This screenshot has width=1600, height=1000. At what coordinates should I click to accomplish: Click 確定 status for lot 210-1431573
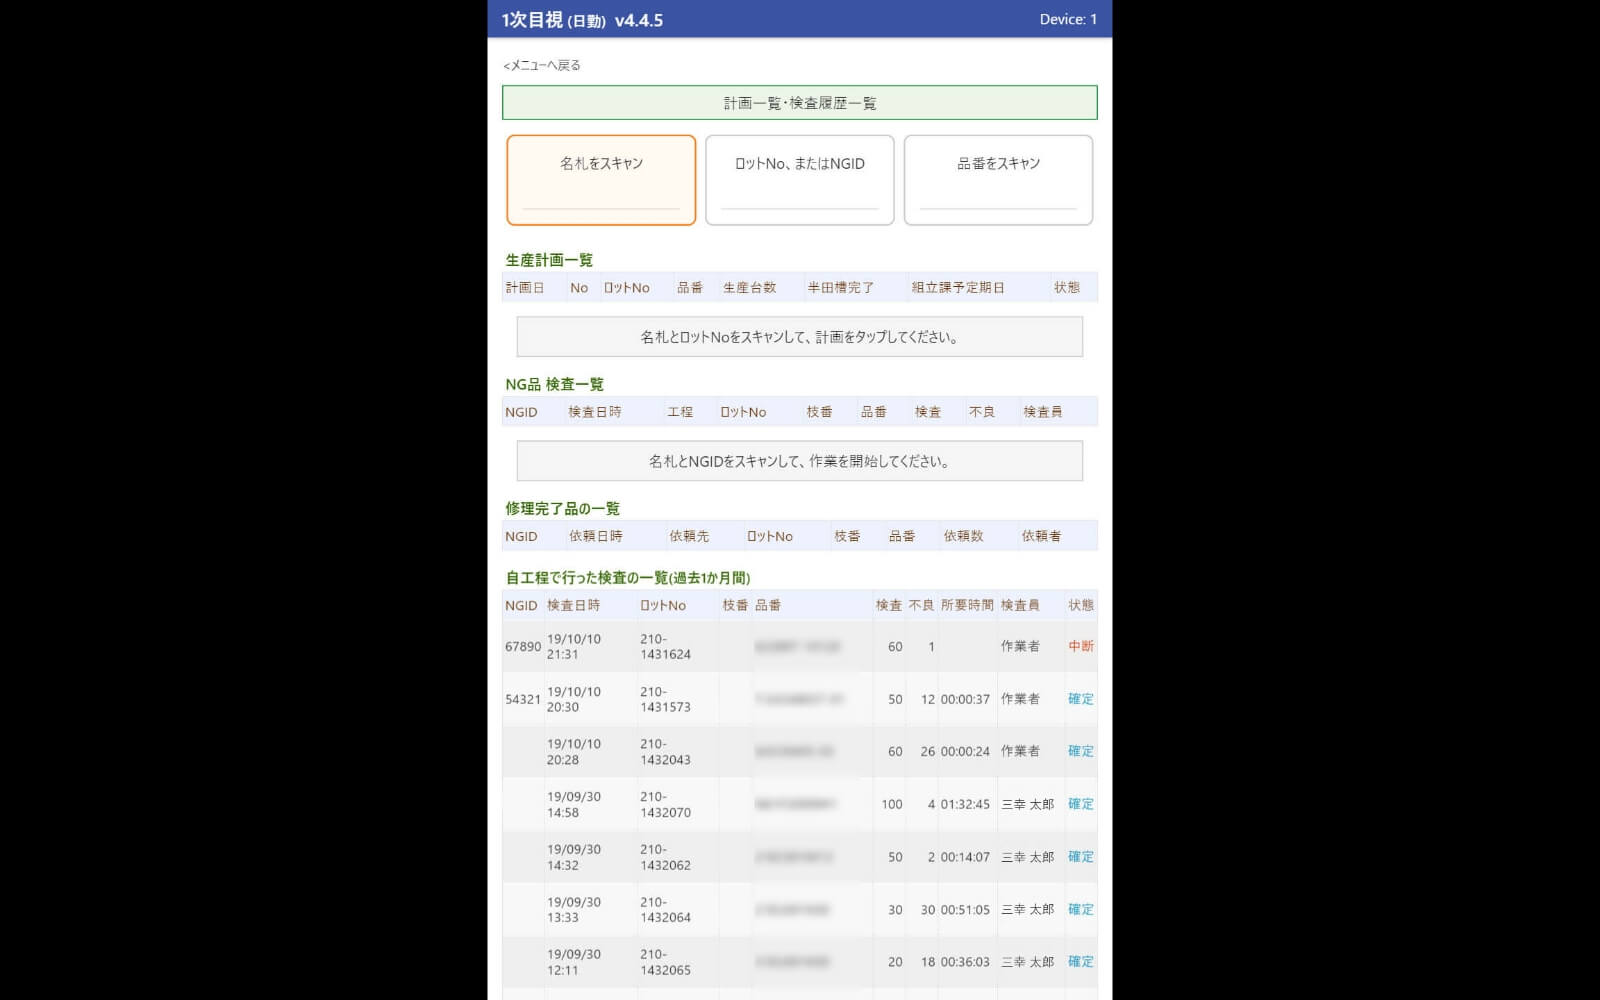pos(1081,699)
